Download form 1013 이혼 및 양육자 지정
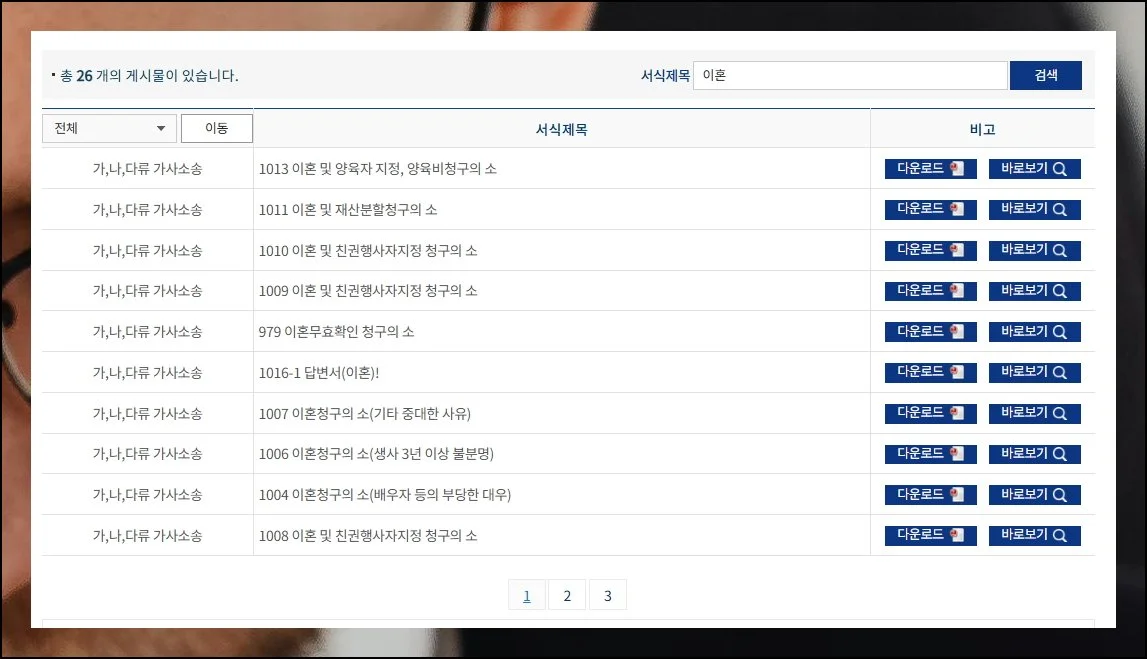1147x659 pixels. [930, 169]
